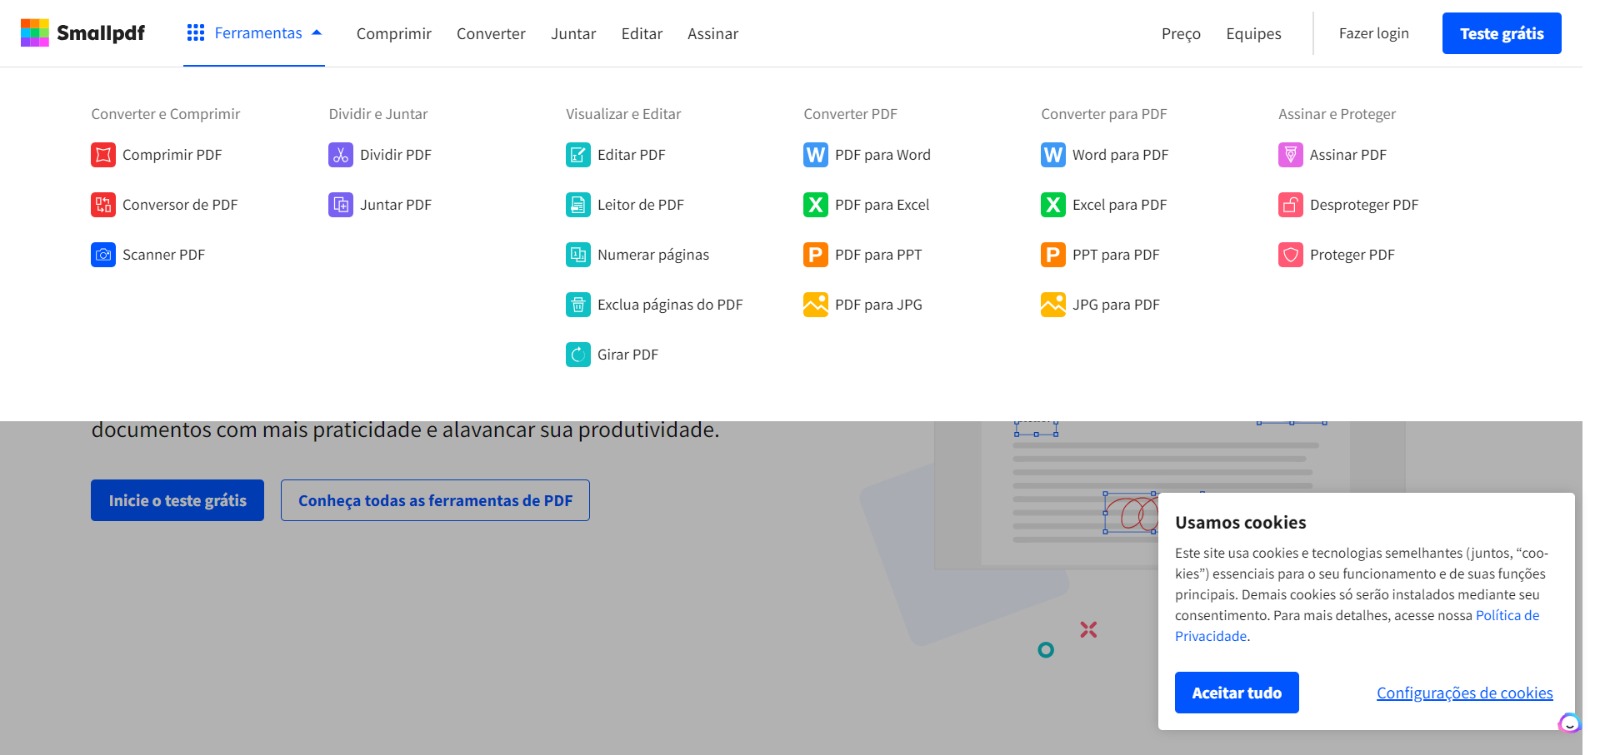Click the JPG para PDF image icon
Image resolution: width=1600 pixels, height=755 pixels.
pyautogui.click(x=1053, y=305)
